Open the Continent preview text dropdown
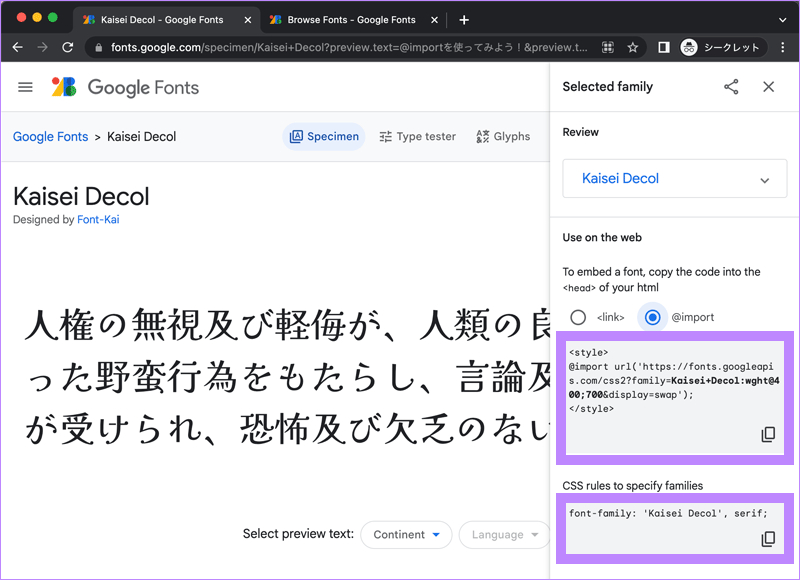 click(406, 535)
